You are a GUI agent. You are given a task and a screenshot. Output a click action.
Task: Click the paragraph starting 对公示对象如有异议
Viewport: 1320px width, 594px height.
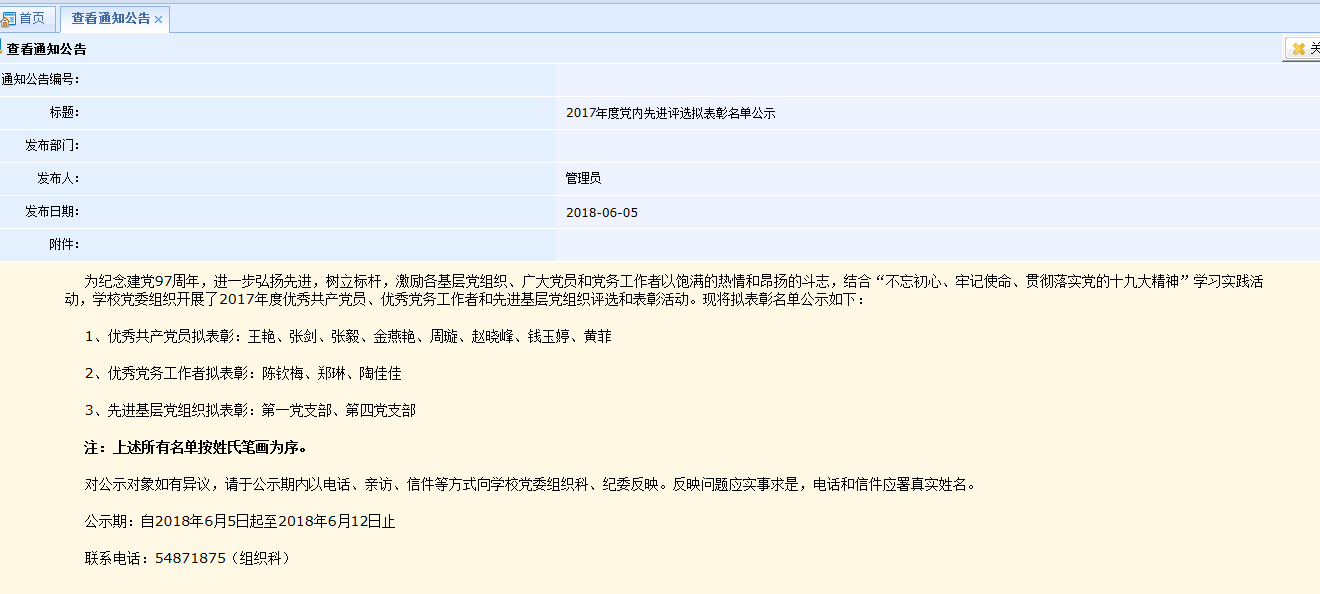click(529, 484)
